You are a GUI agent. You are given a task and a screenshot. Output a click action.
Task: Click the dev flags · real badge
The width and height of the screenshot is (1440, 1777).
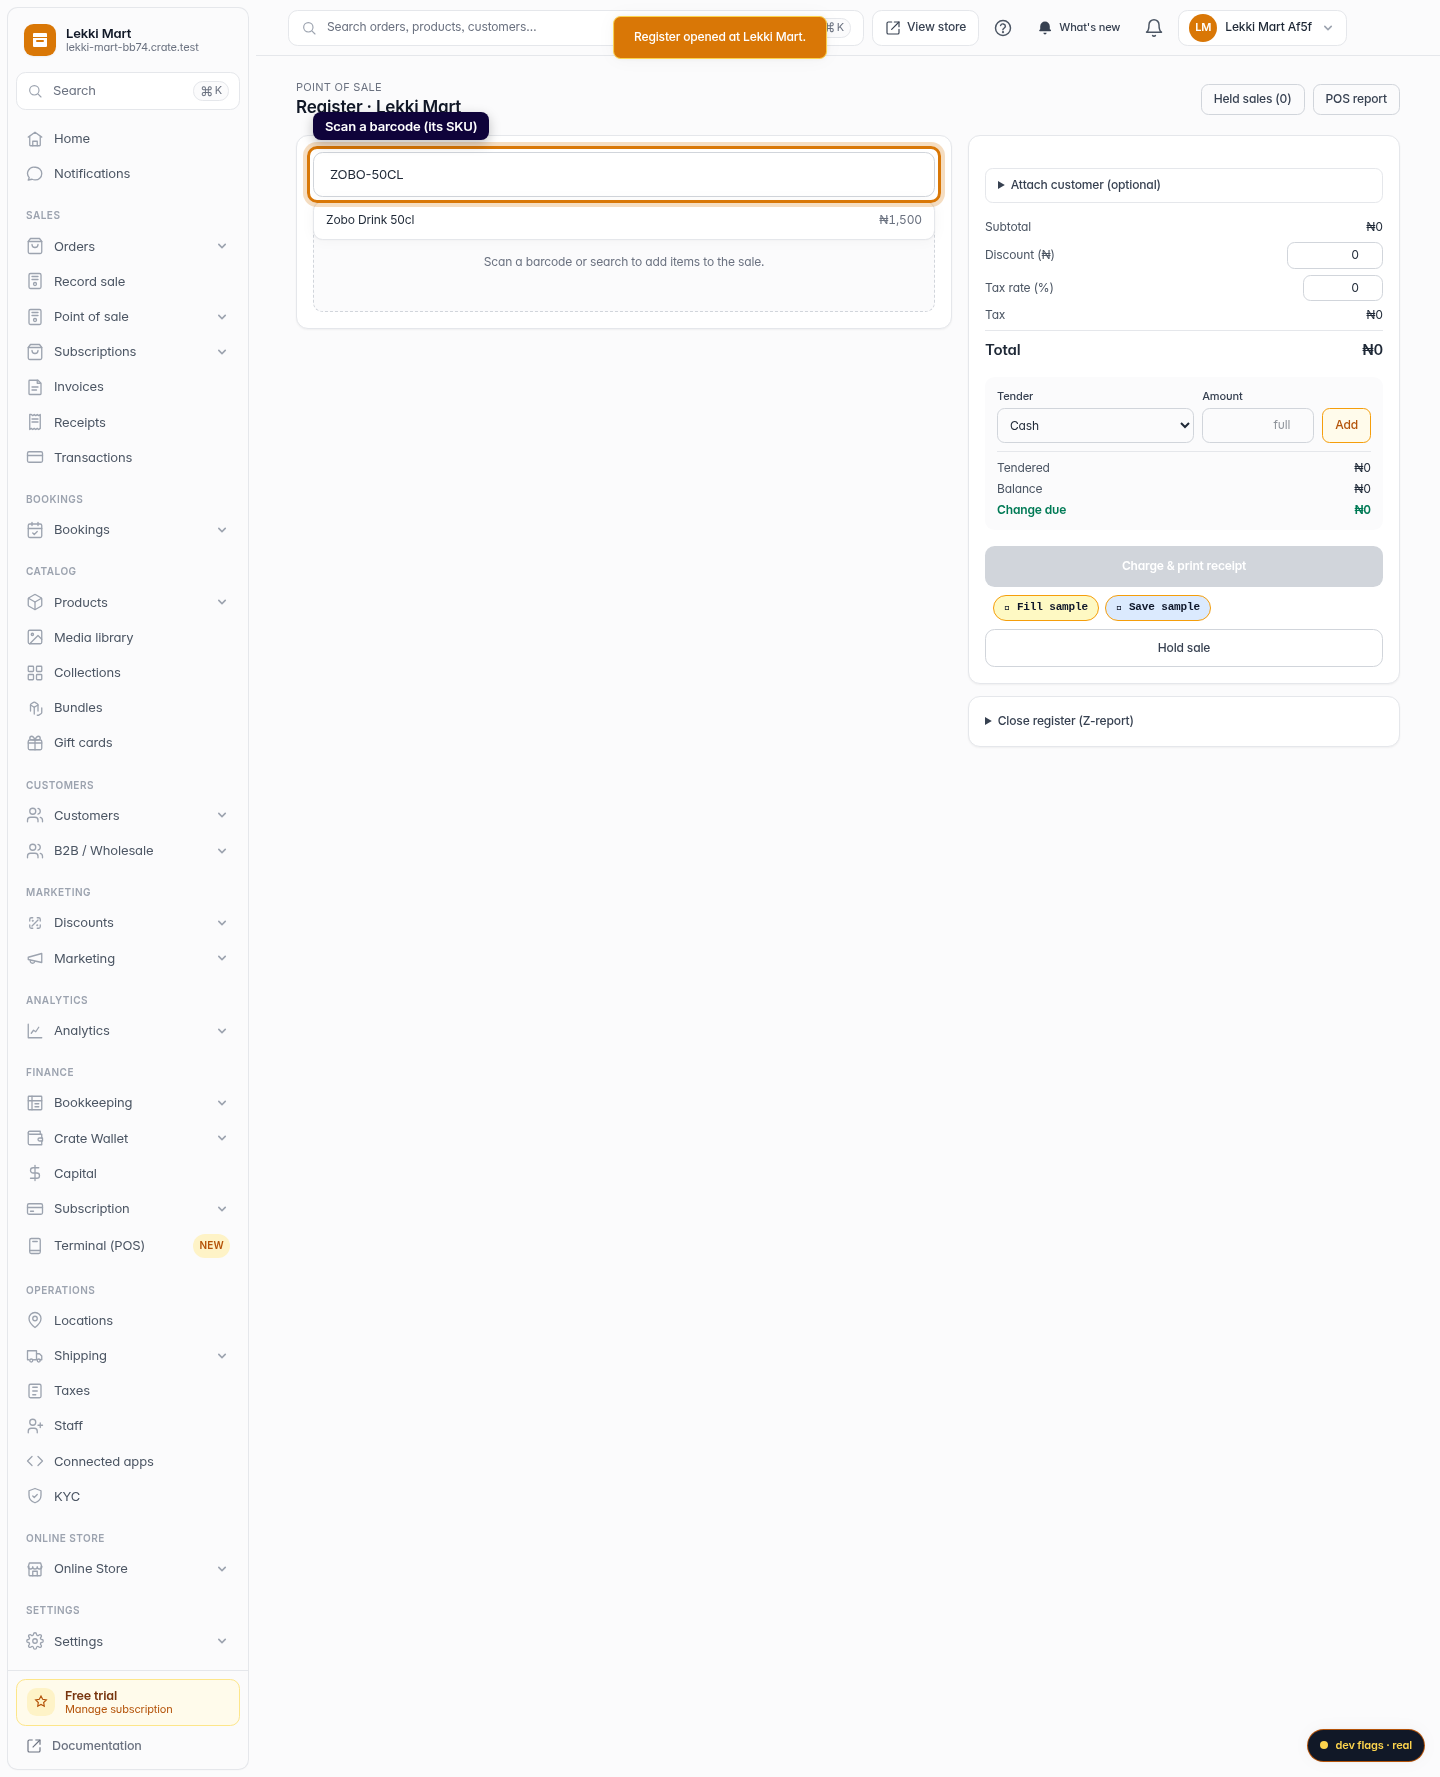1366,1745
